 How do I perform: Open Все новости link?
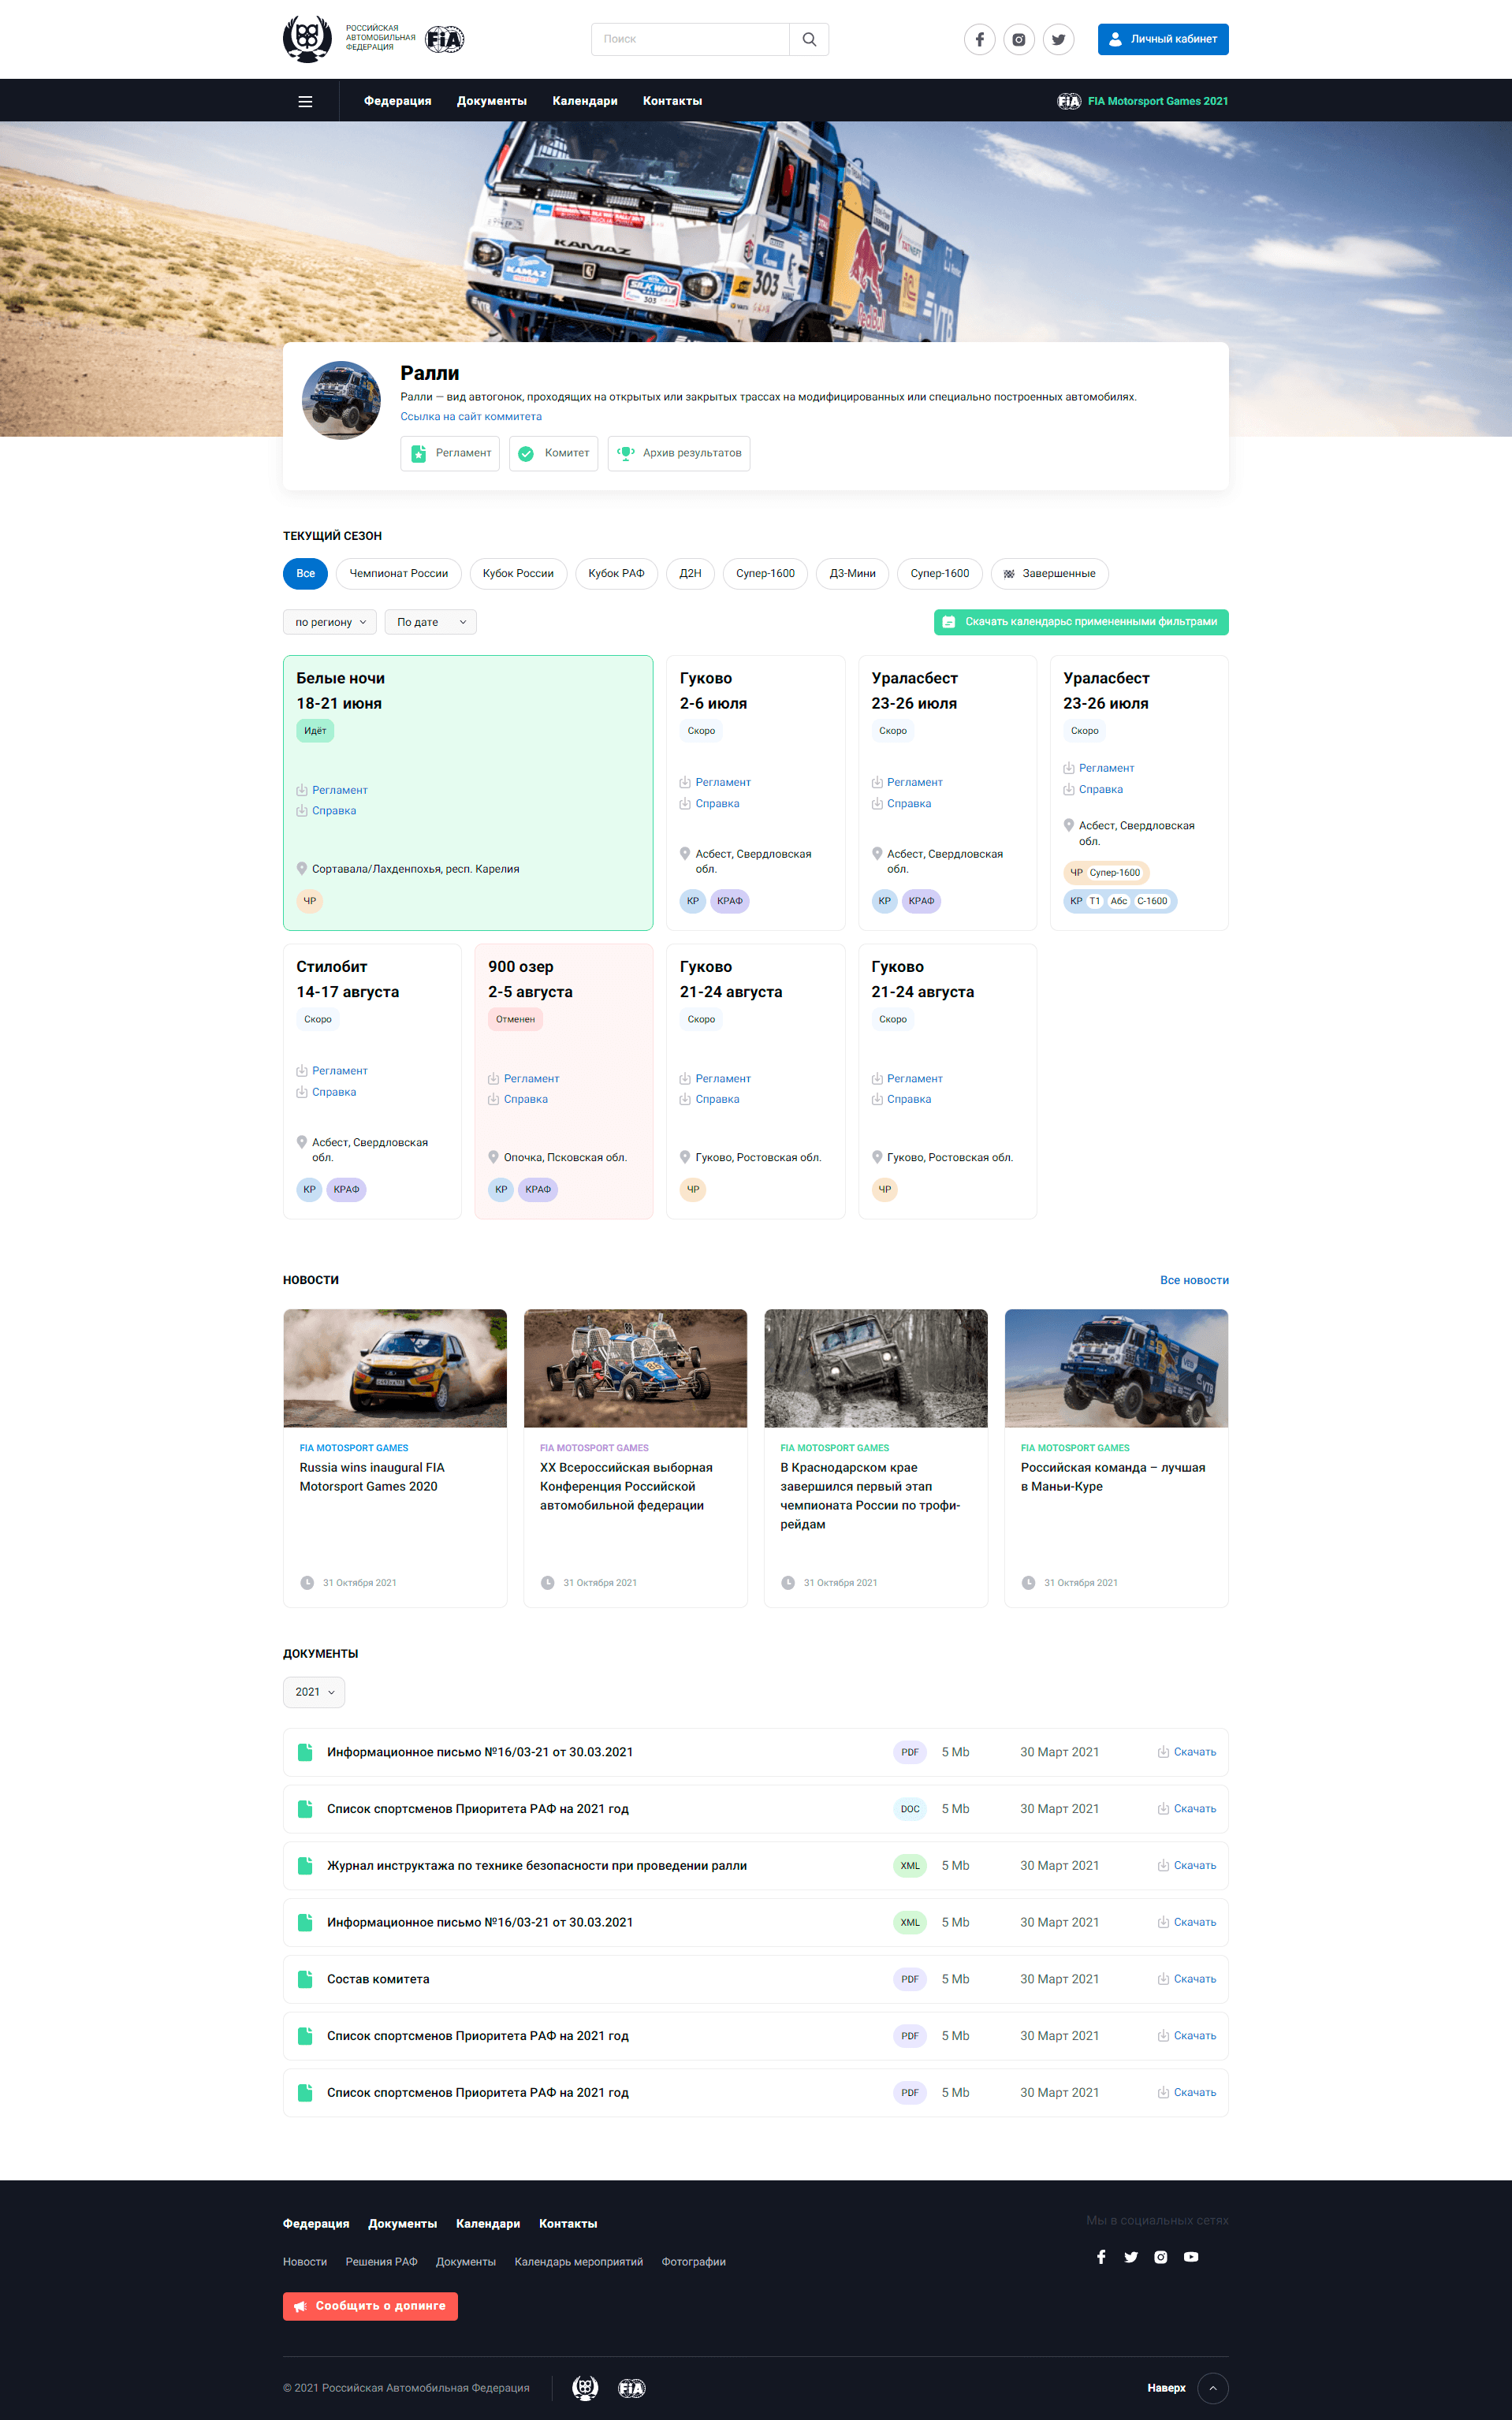(x=1194, y=1279)
